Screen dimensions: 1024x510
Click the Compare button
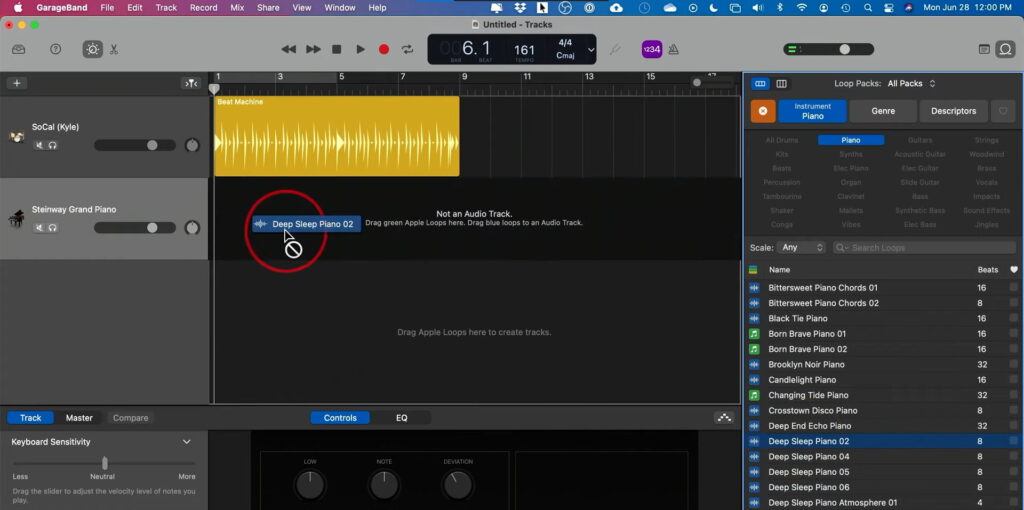click(x=131, y=418)
